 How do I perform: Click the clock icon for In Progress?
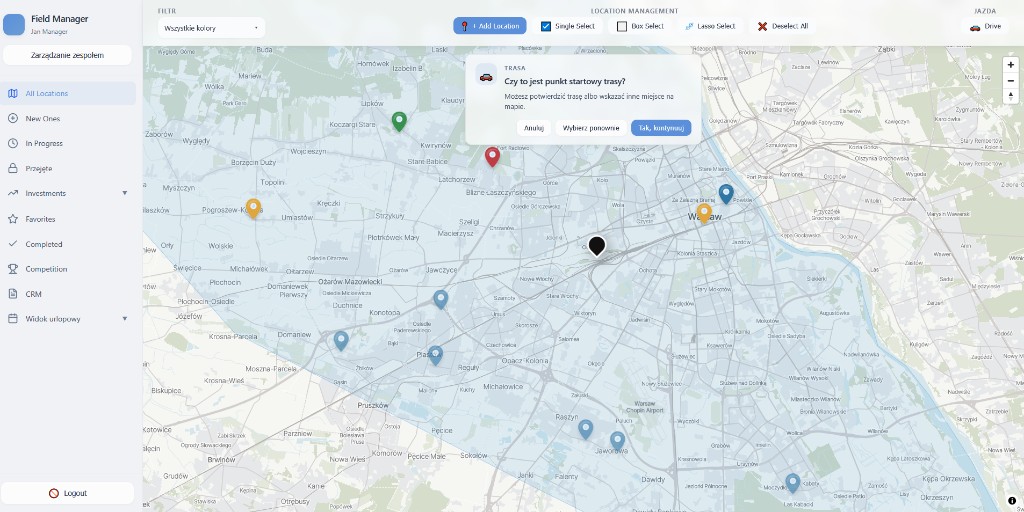click(x=12, y=144)
